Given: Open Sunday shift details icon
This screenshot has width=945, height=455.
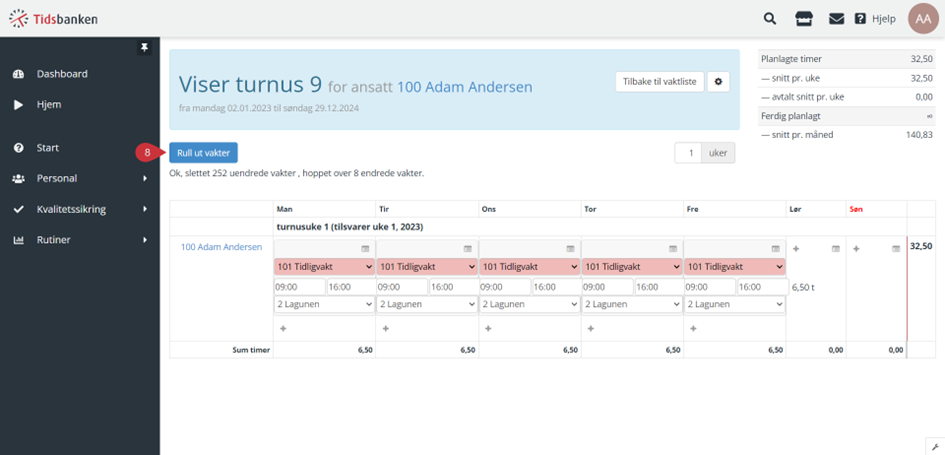Looking at the screenshot, I should pyautogui.click(x=896, y=248).
